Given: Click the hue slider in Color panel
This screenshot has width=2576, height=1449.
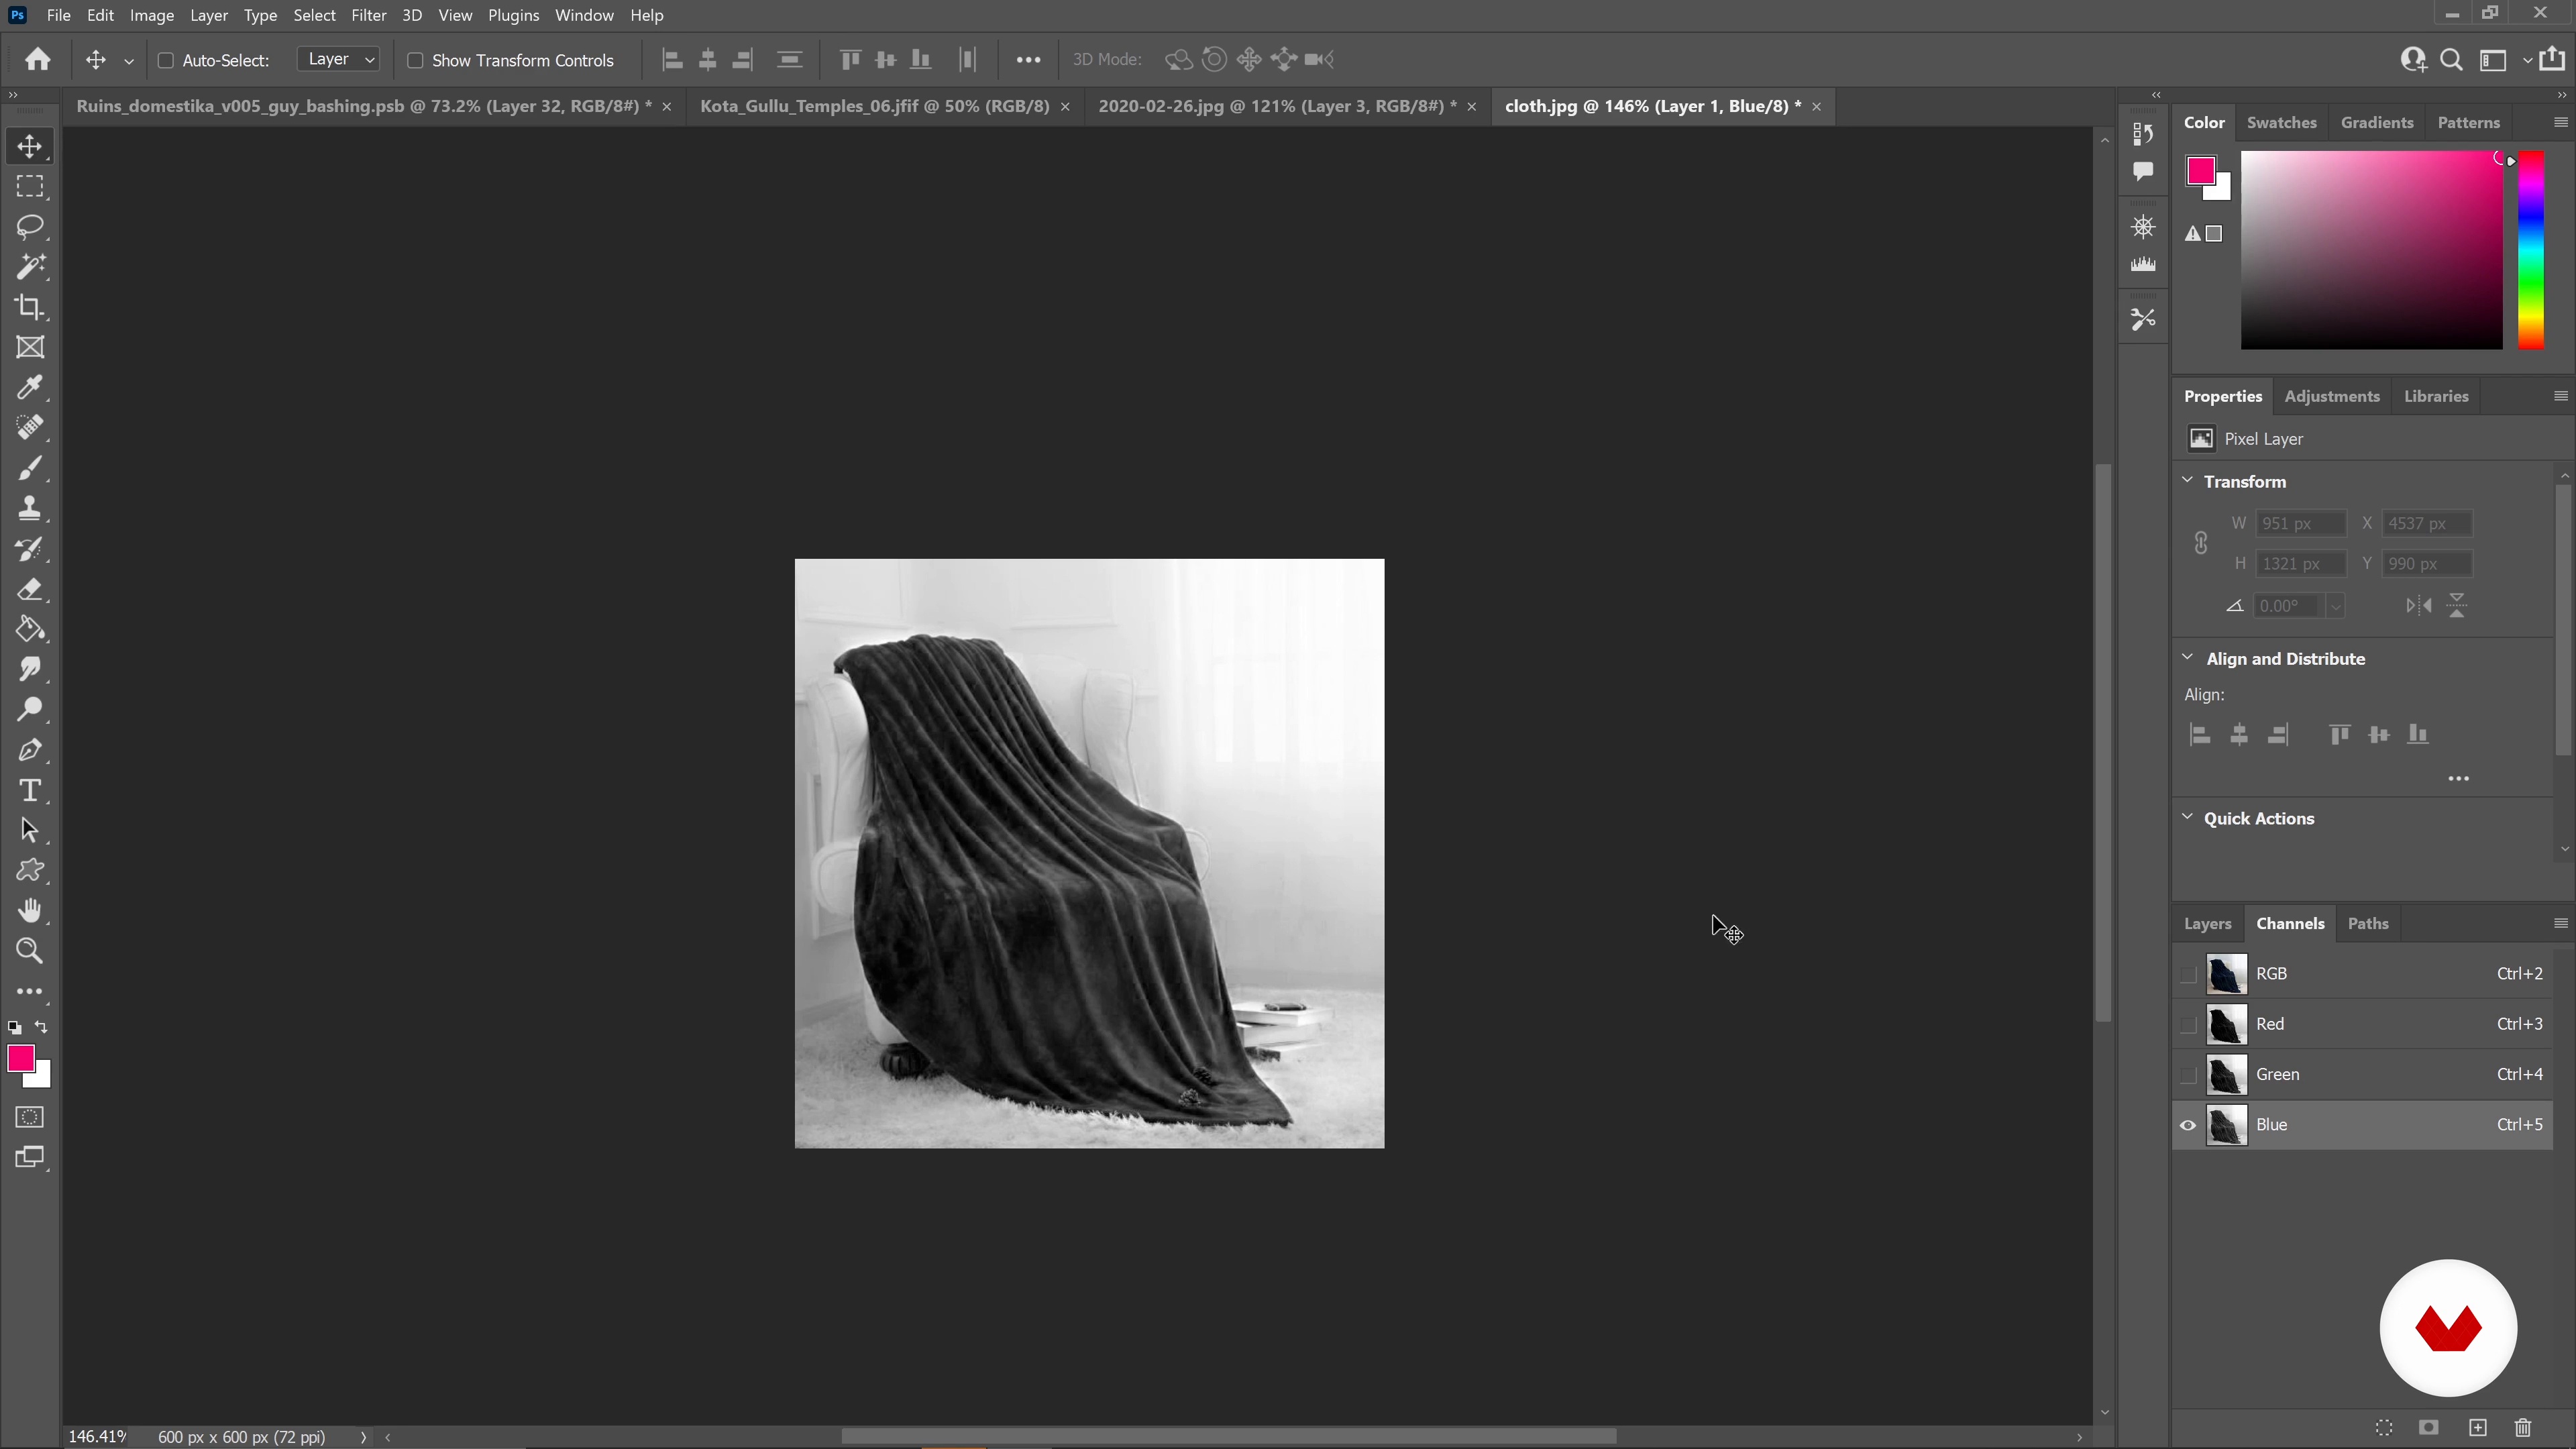Looking at the screenshot, I should coord(2530,250).
